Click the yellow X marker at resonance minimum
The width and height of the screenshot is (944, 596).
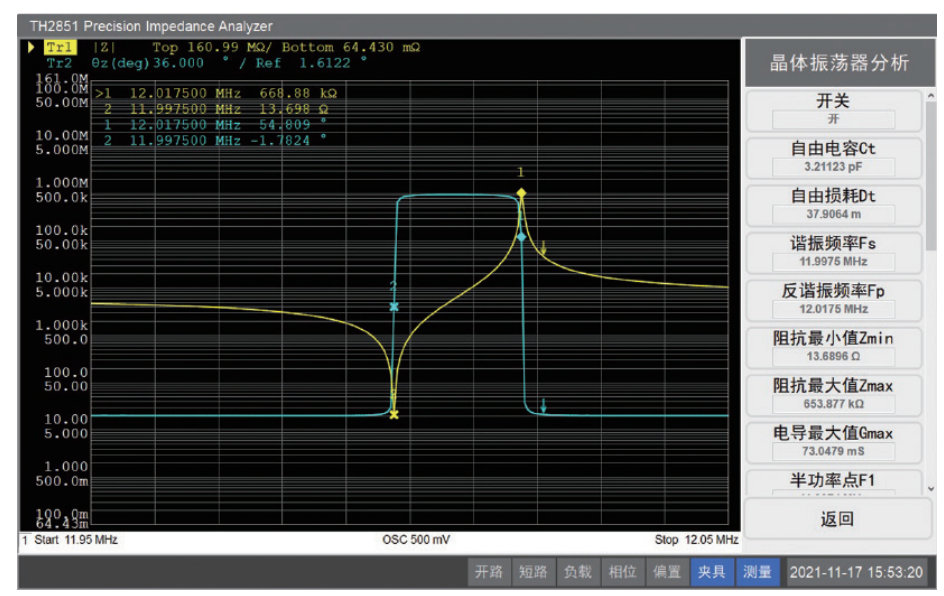coord(394,414)
